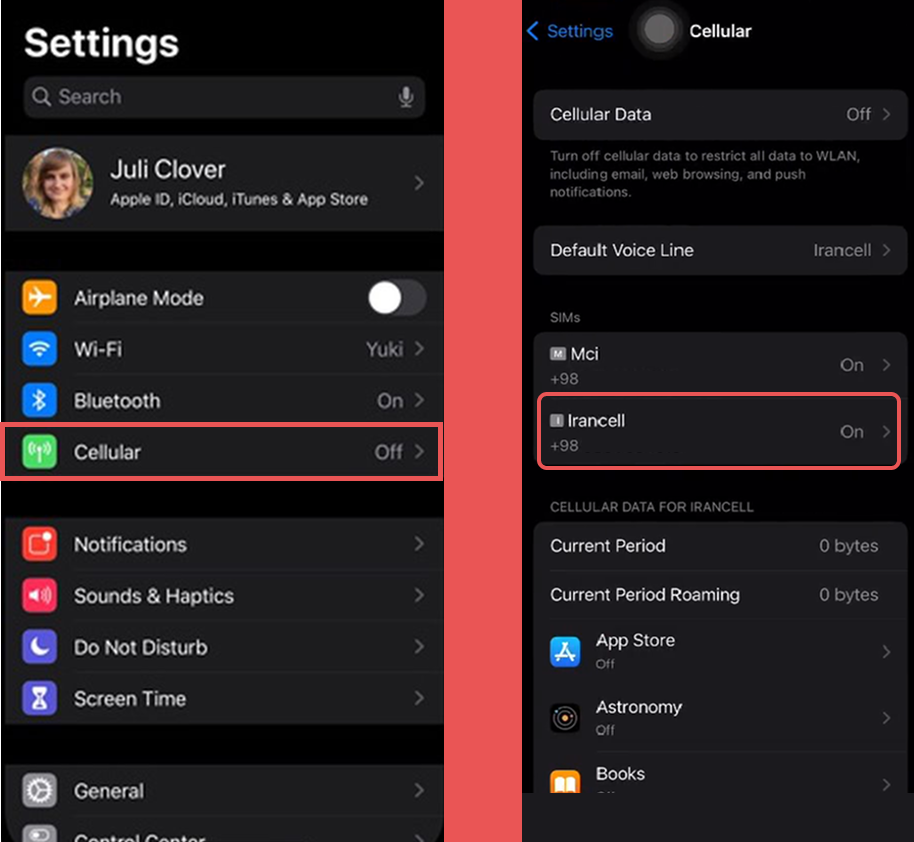Image resolution: width=914 pixels, height=842 pixels.
Task: Tap the Airplane Mode orange icon
Action: [x=40, y=298]
